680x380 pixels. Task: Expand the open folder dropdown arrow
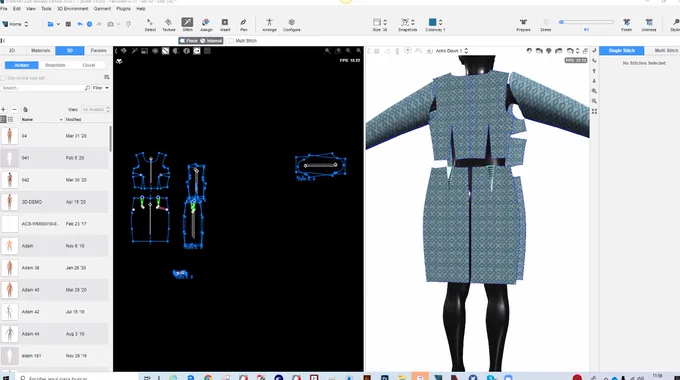58,24
